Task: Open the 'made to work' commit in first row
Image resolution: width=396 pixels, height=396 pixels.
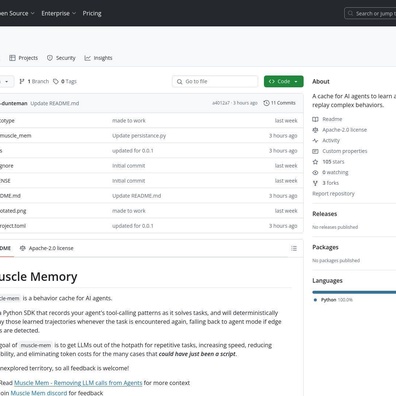Action: [x=129, y=121]
